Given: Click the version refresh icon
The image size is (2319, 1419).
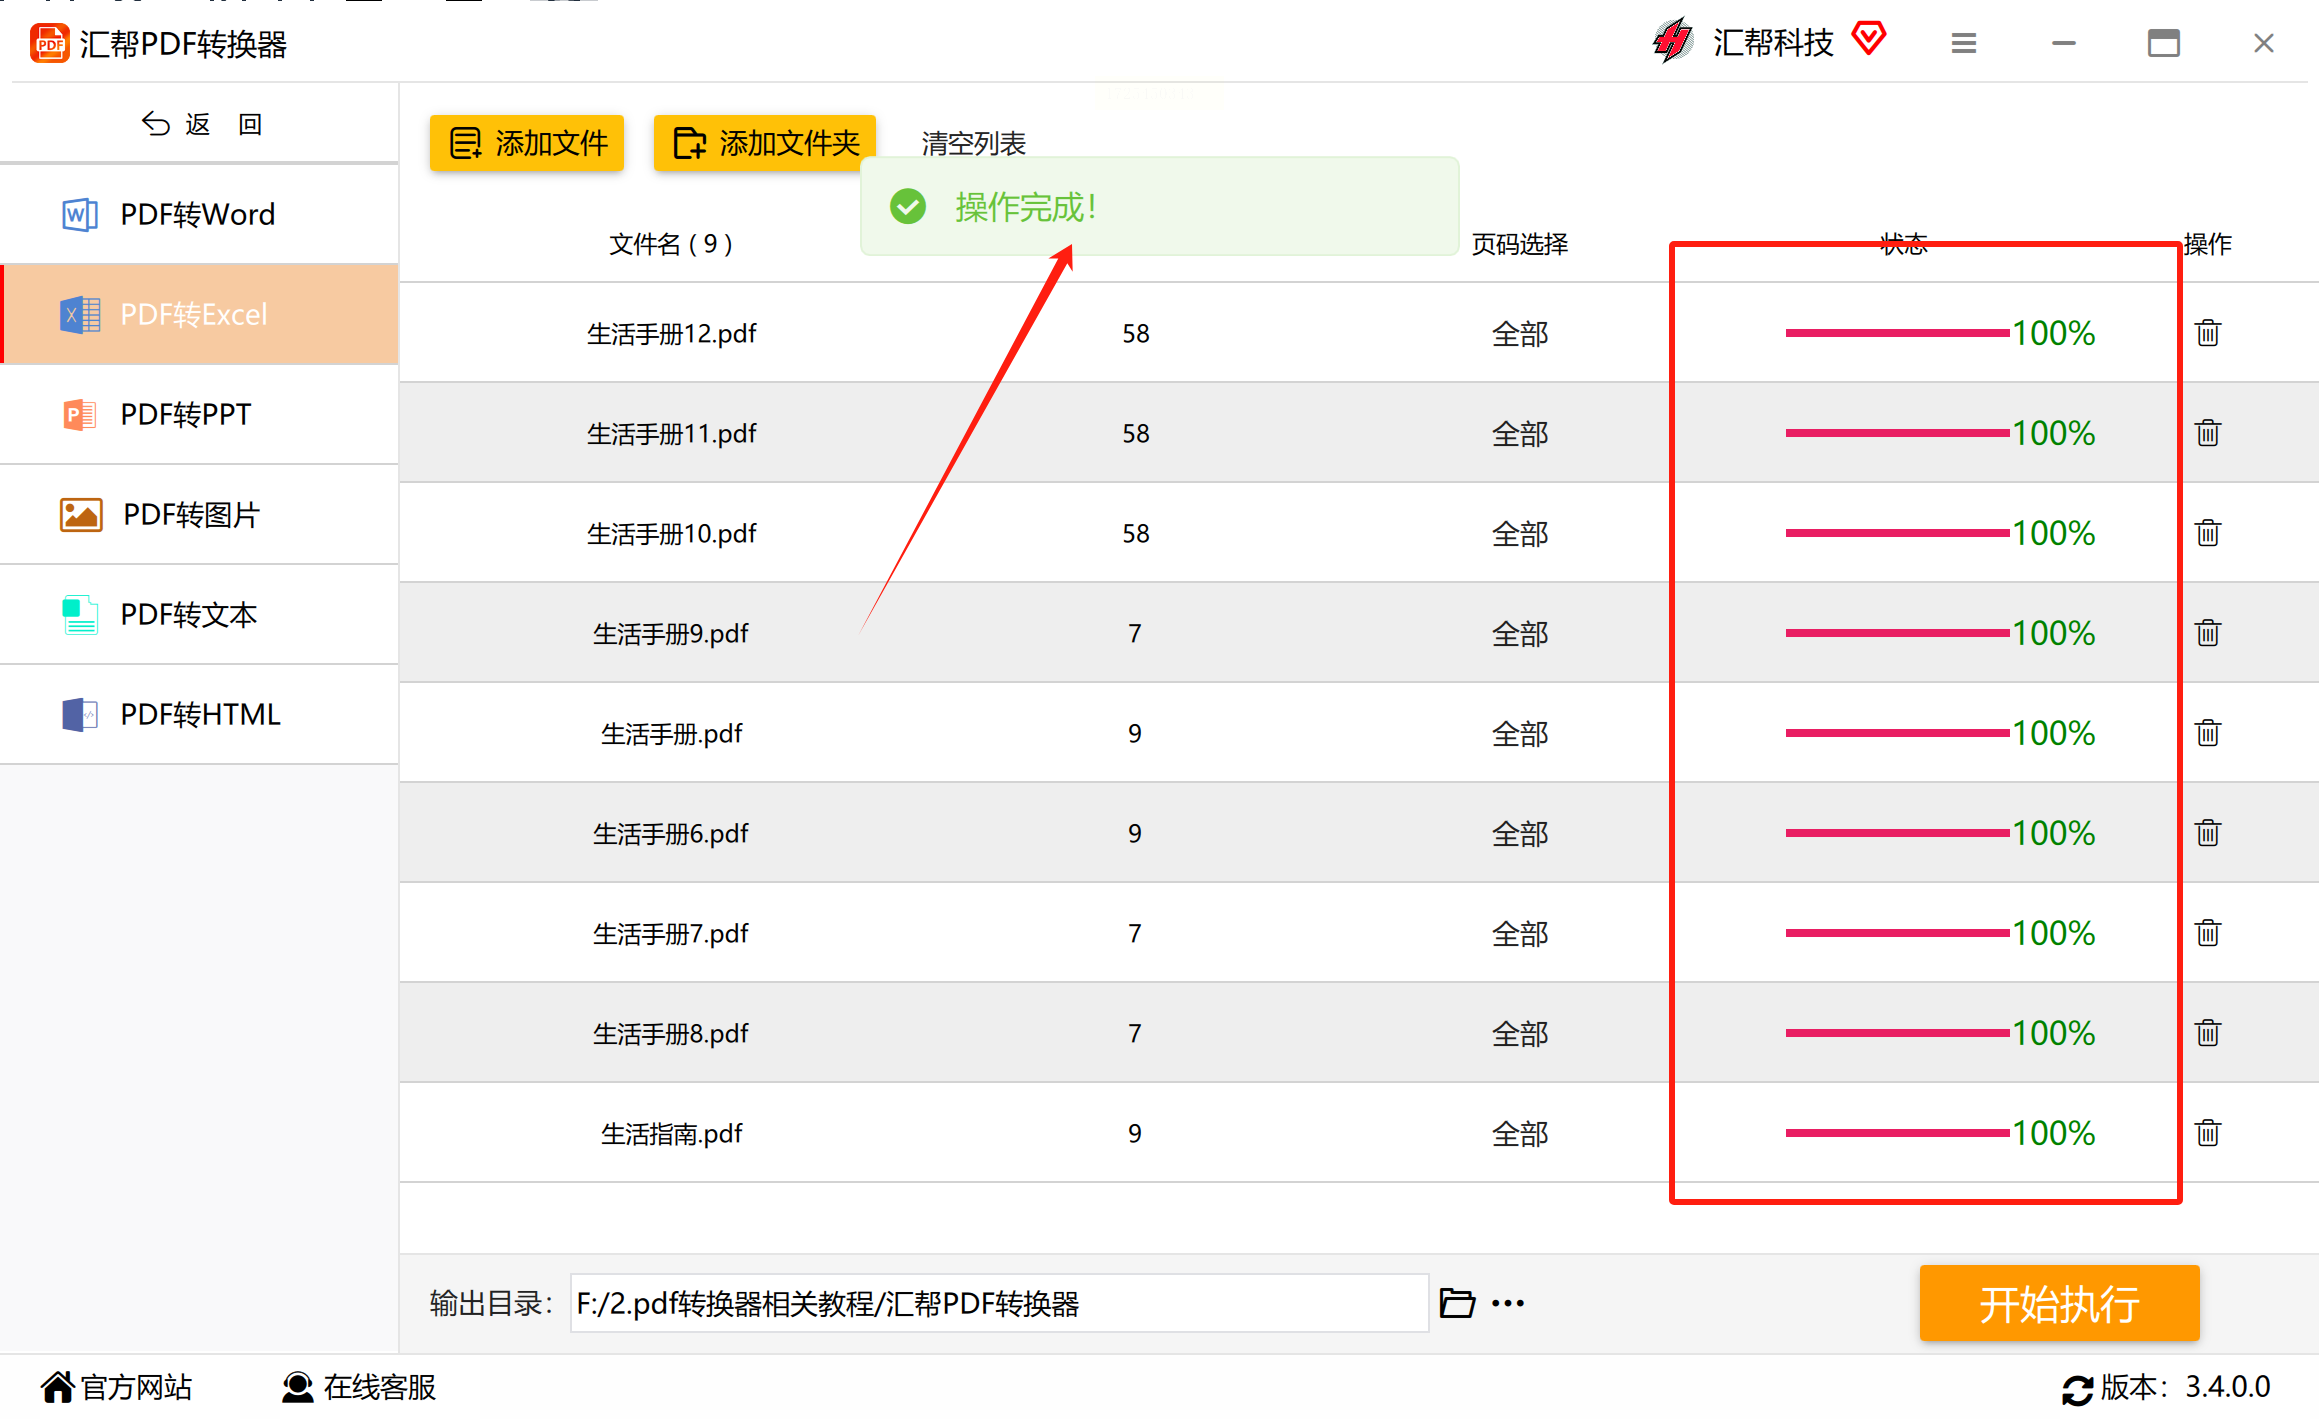Looking at the screenshot, I should (2077, 1389).
